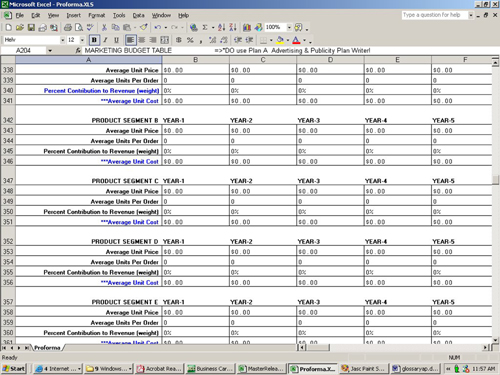Toggle Bold formatting

(x=94, y=40)
